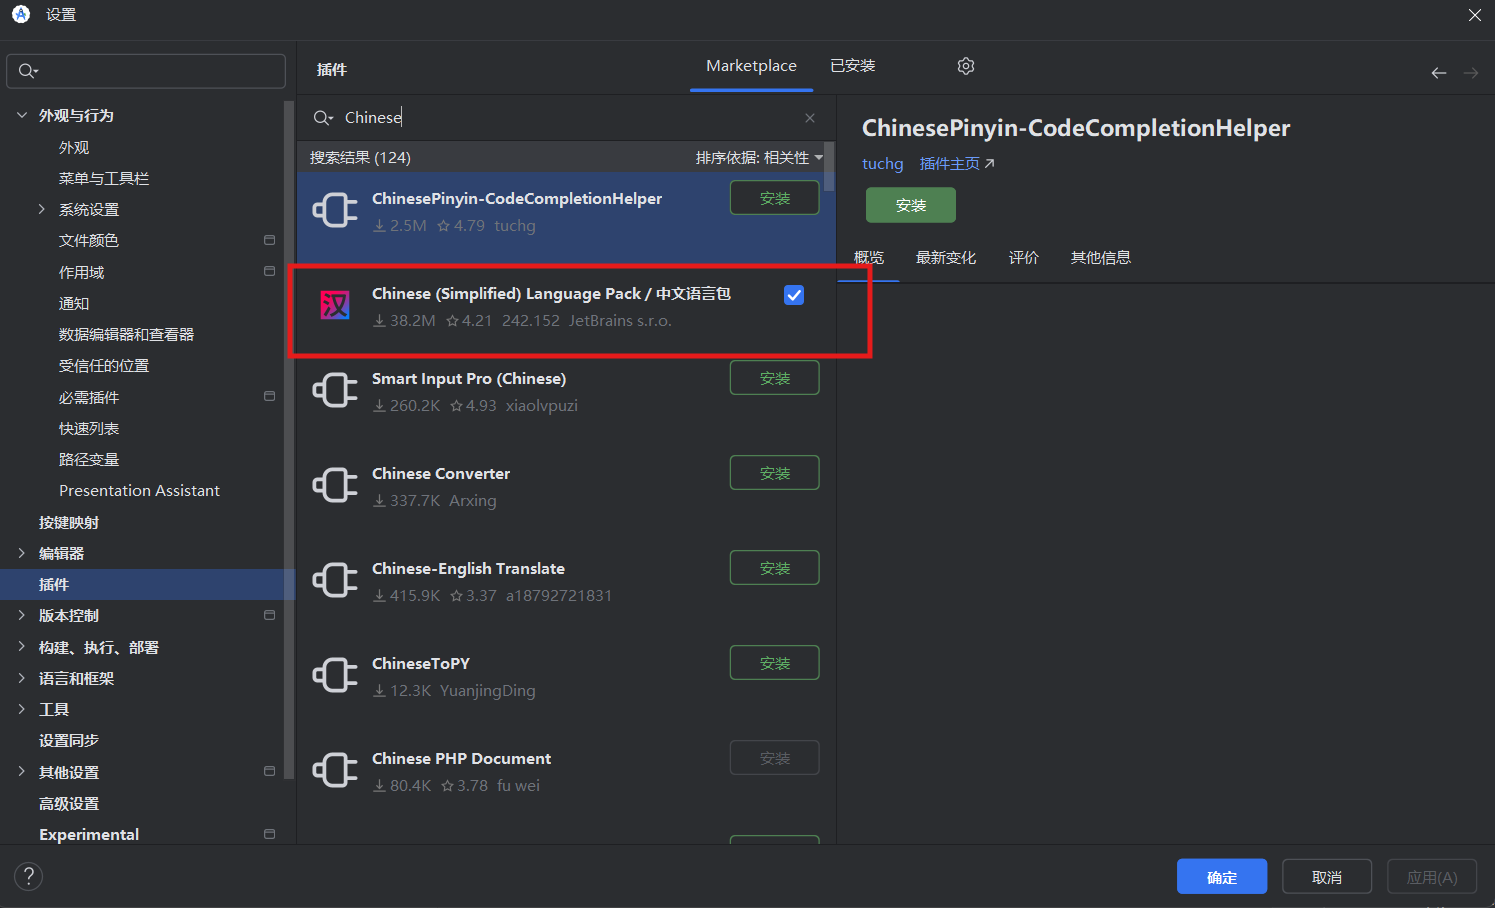Image resolution: width=1495 pixels, height=908 pixels.
Task: Click project-level icon beside 版本控制
Action: pos(269,615)
